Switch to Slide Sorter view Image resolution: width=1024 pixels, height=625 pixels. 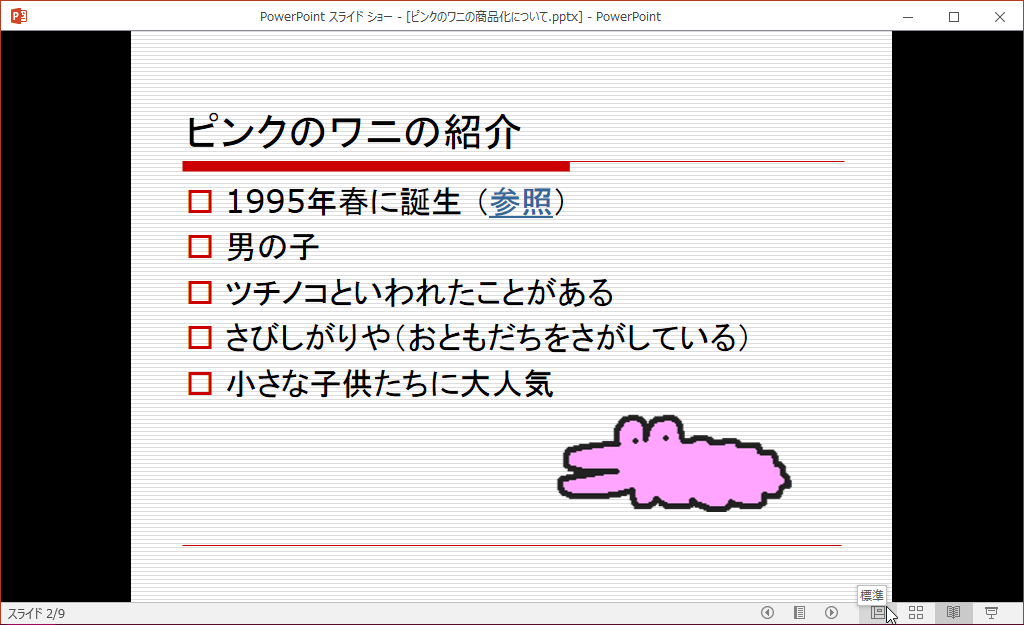click(916, 613)
